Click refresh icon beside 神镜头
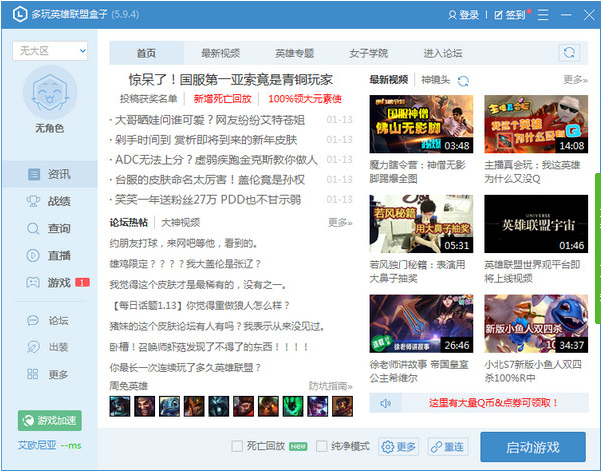Viewport: 601px width, 472px height. pos(463,81)
